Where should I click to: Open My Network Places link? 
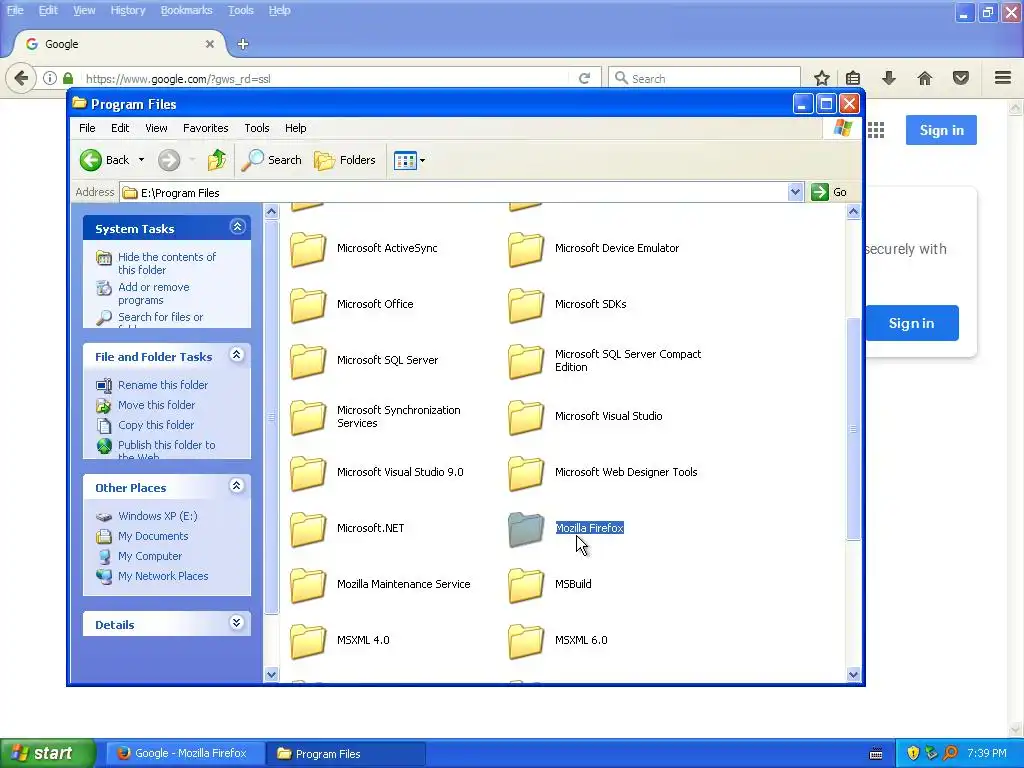click(163, 577)
